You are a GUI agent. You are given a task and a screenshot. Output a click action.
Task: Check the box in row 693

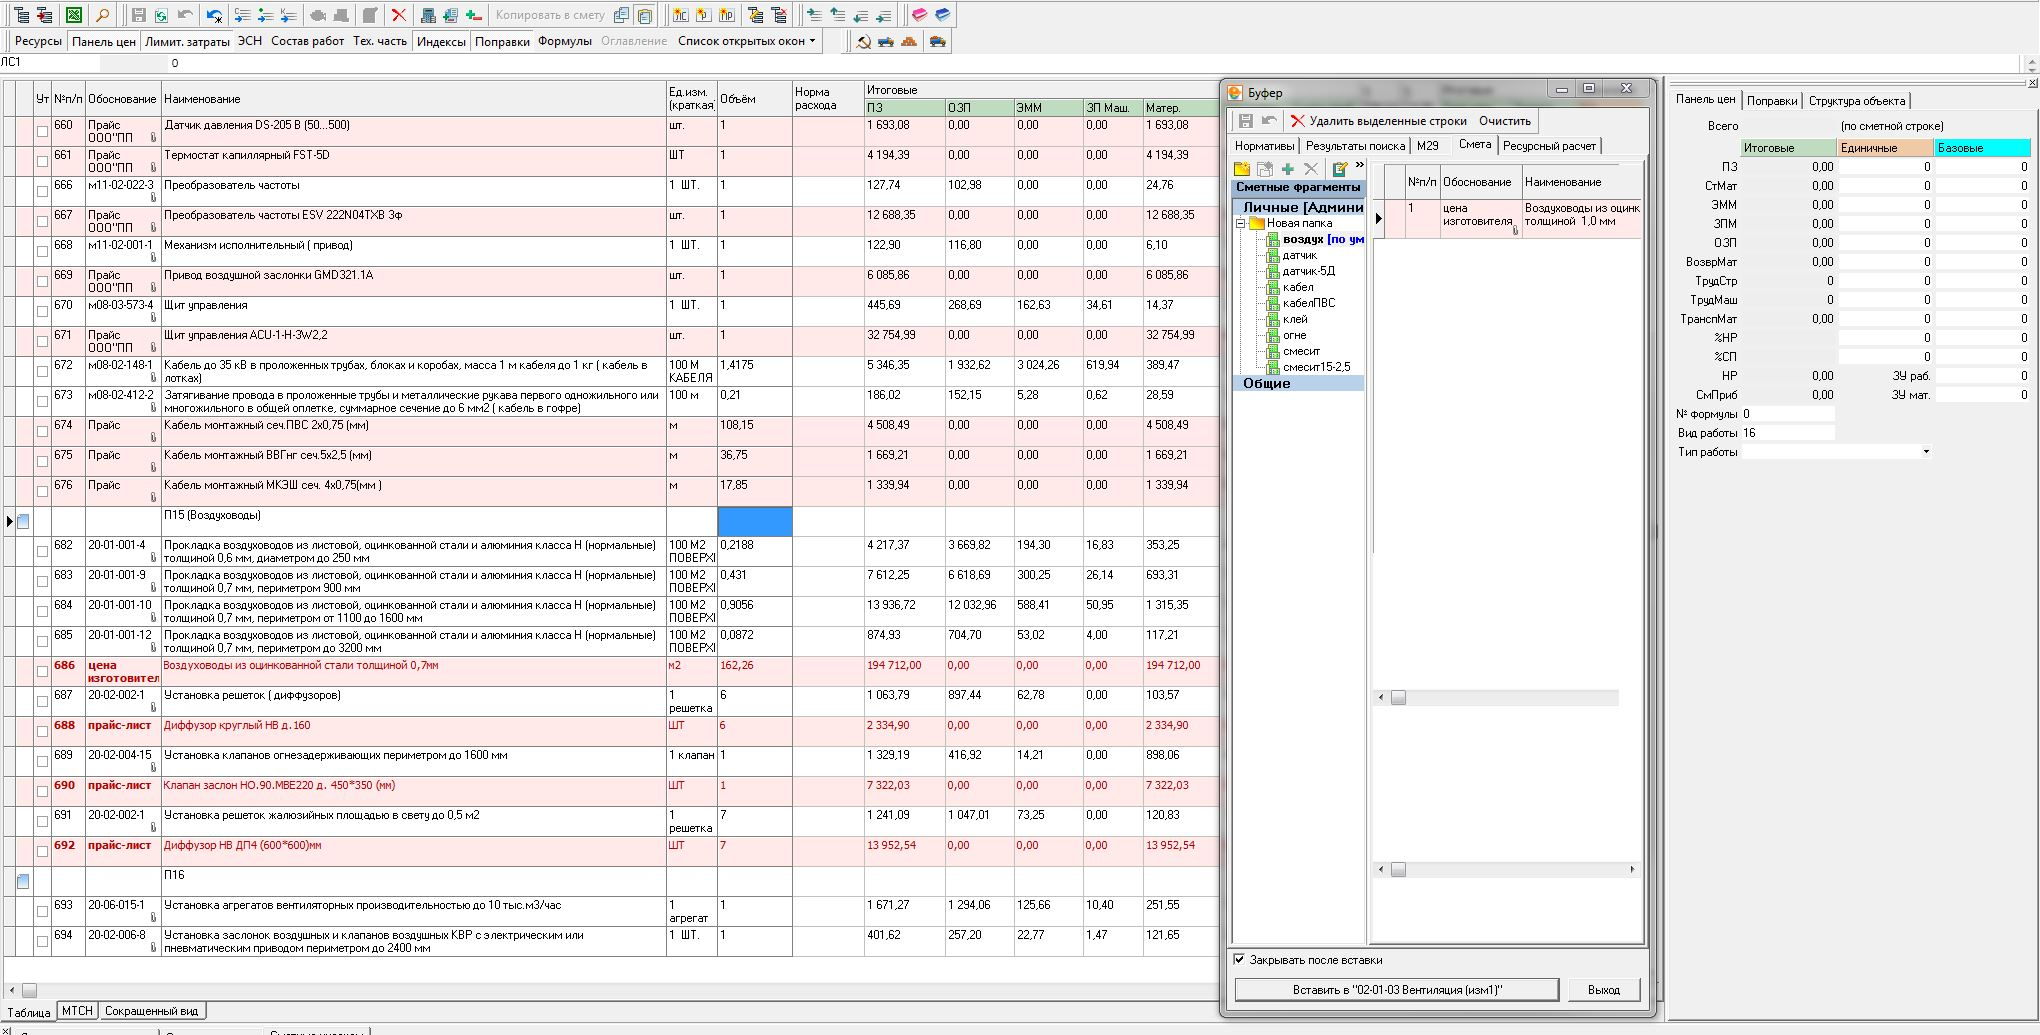(42, 911)
